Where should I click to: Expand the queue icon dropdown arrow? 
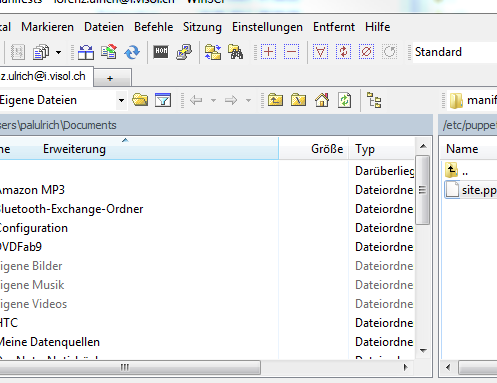[x=58, y=52]
